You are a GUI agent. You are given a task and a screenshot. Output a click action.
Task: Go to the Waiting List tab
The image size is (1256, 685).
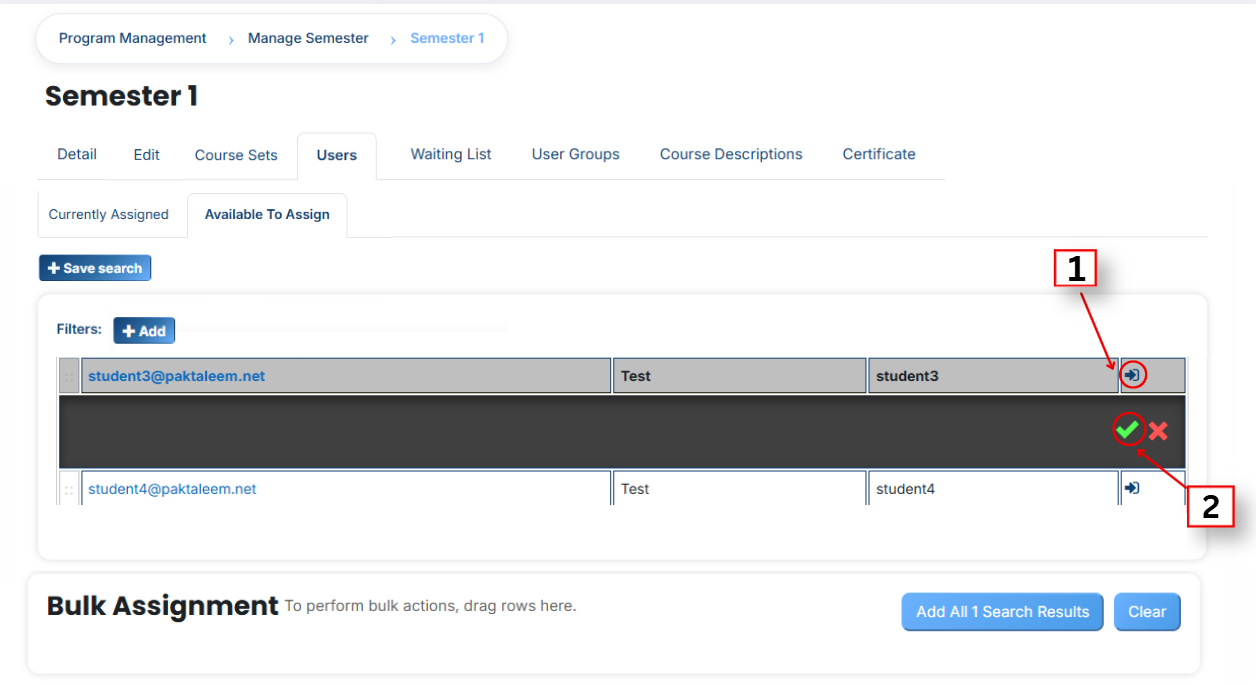(451, 154)
